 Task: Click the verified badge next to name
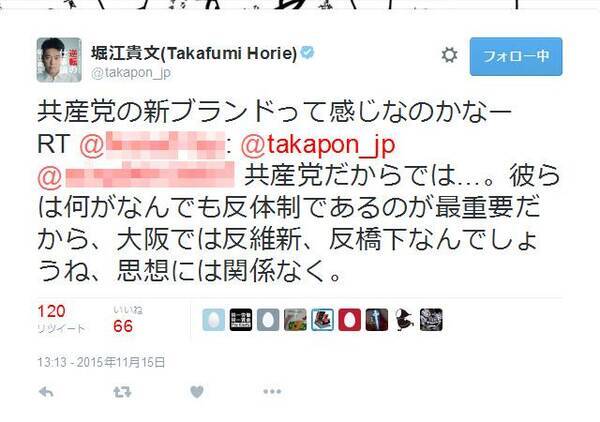click(307, 52)
